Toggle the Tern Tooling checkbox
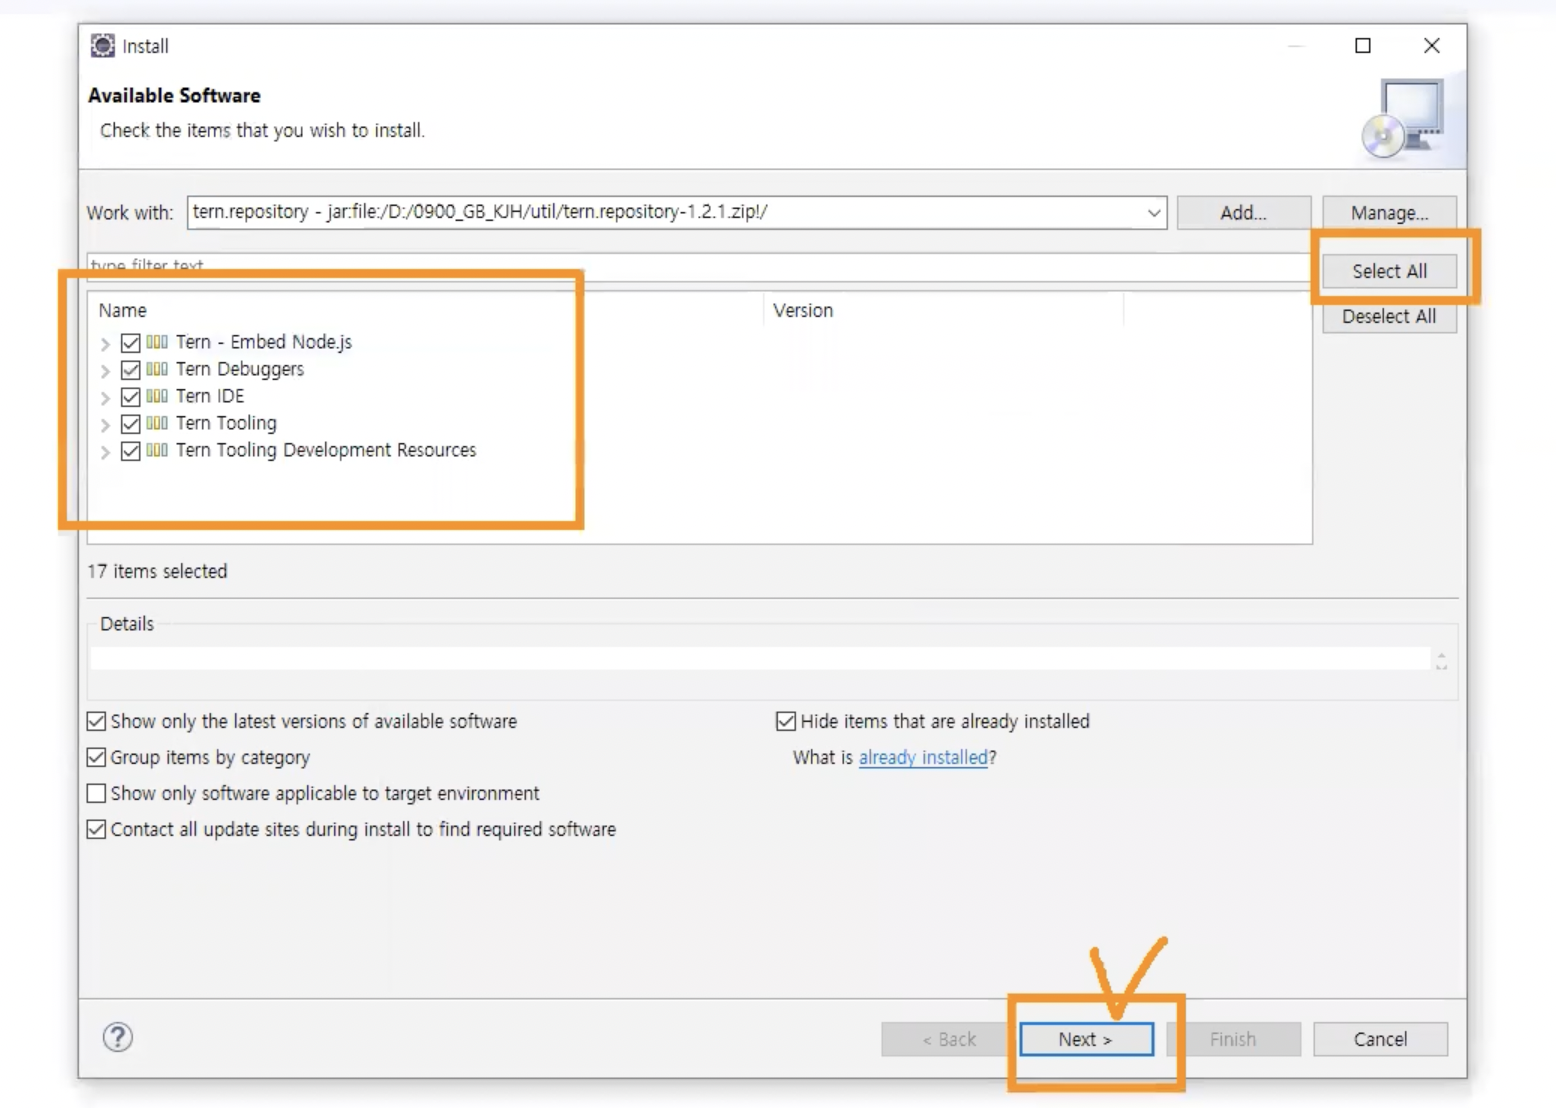The image size is (1556, 1108). (x=130, y=424)
